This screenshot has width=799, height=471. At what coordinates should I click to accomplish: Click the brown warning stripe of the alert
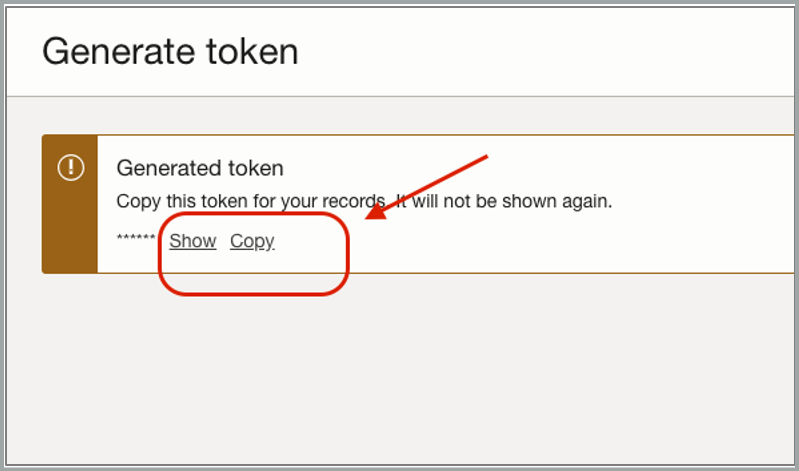[x=70, y=230]
